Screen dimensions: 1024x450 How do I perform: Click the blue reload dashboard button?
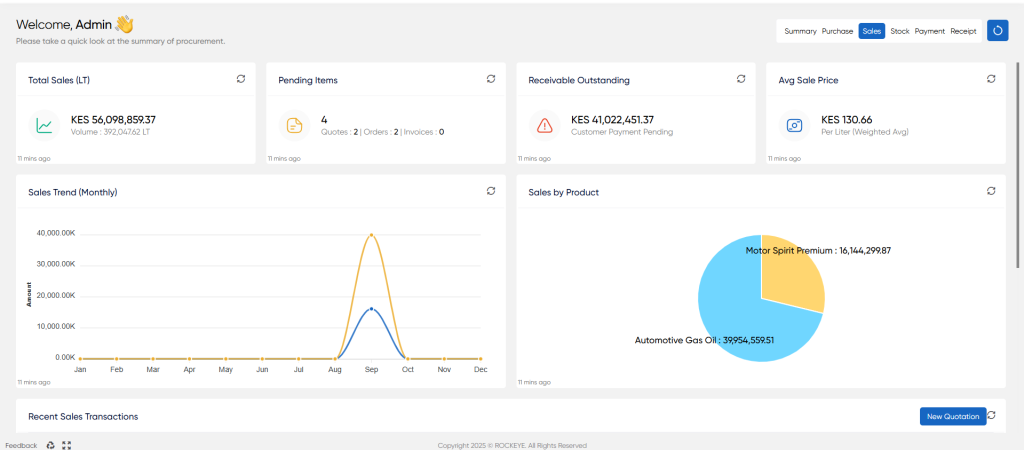pos(997,31)
